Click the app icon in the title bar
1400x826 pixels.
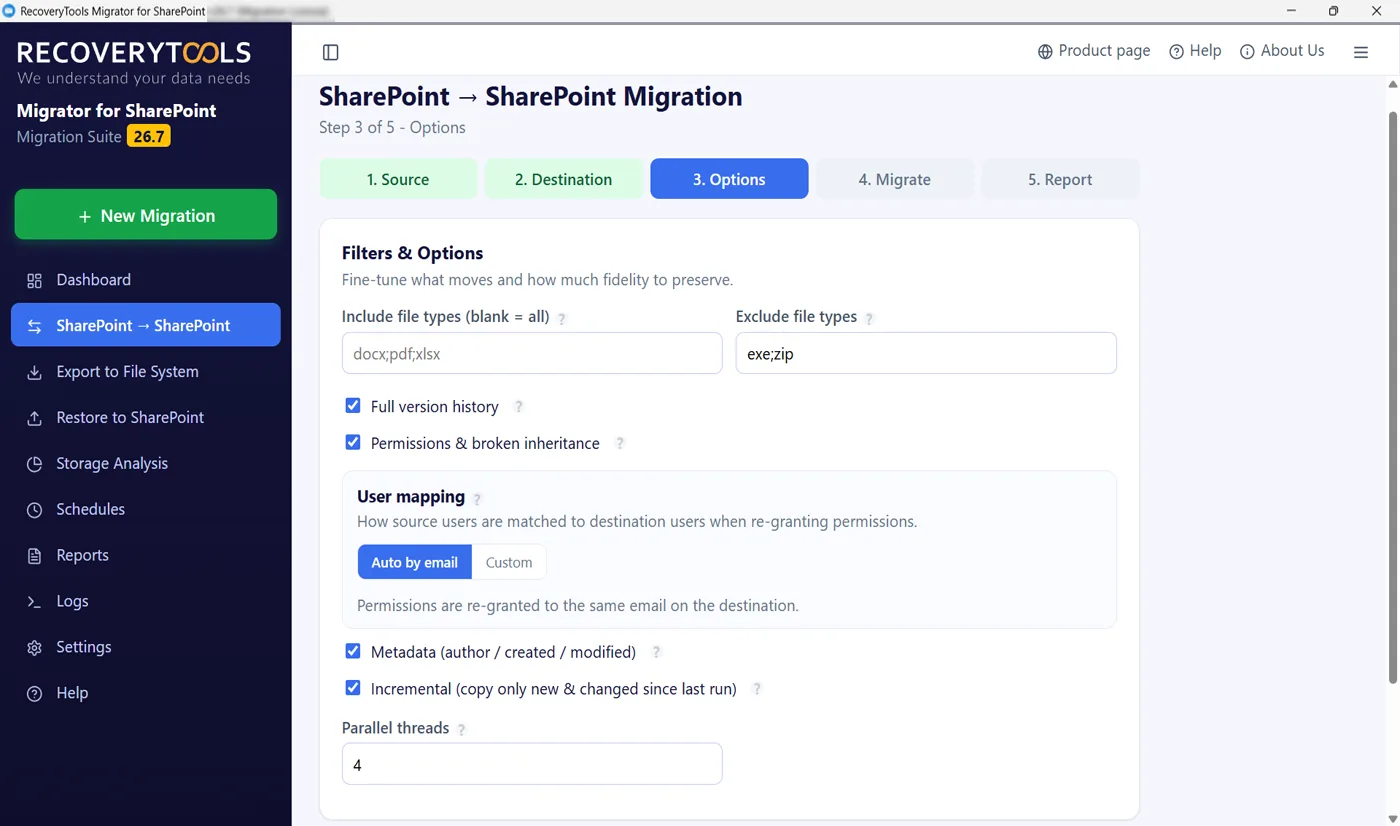[9, 11]
